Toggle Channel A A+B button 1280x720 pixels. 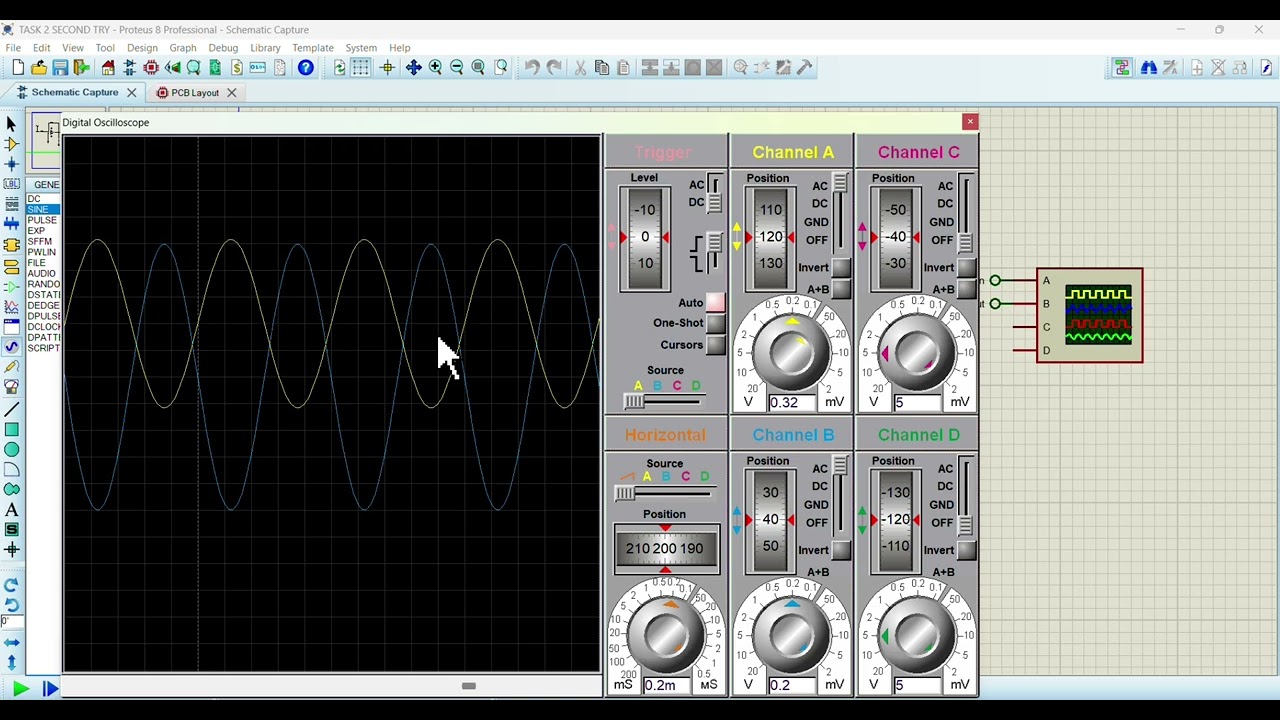coord(841,290)
